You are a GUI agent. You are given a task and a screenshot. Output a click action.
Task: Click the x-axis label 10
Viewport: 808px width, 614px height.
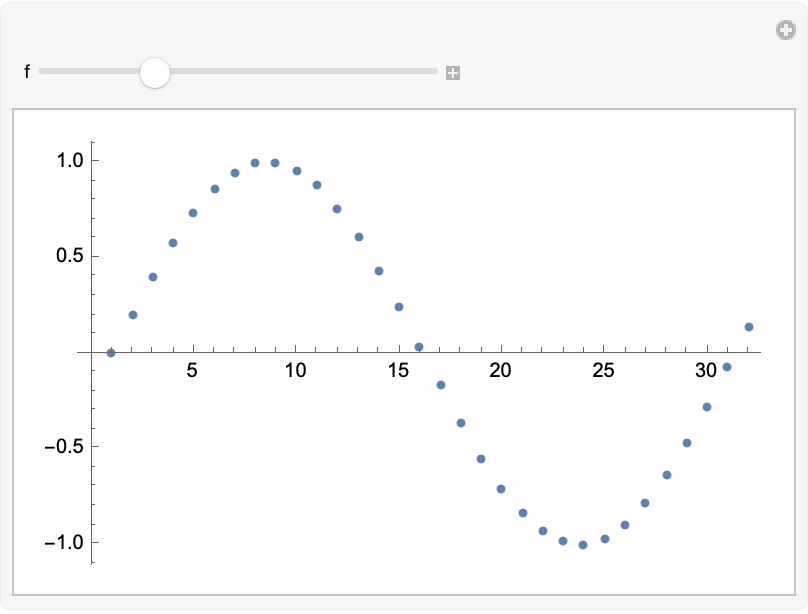(295, 371)
